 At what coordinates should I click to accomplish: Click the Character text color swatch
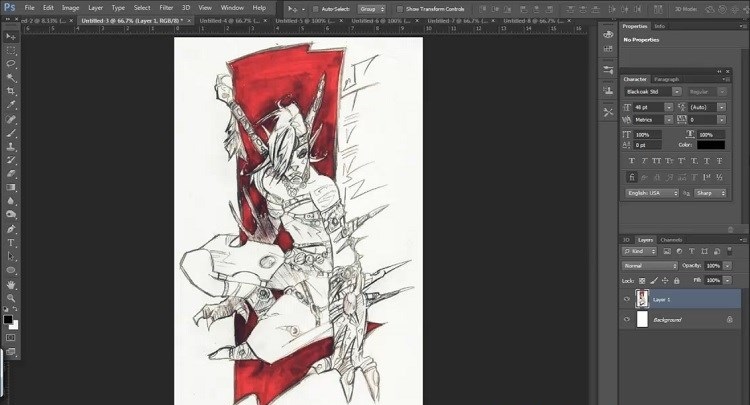(711, 145)
